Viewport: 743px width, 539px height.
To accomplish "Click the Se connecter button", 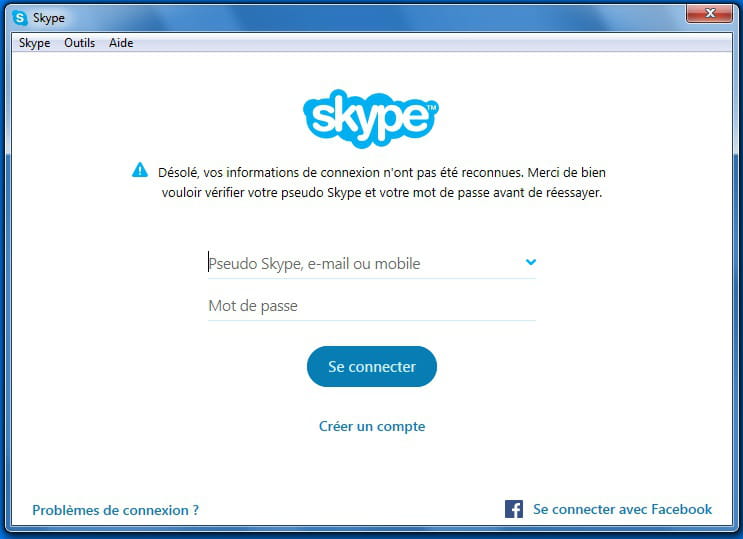I will tap(372, 366).
